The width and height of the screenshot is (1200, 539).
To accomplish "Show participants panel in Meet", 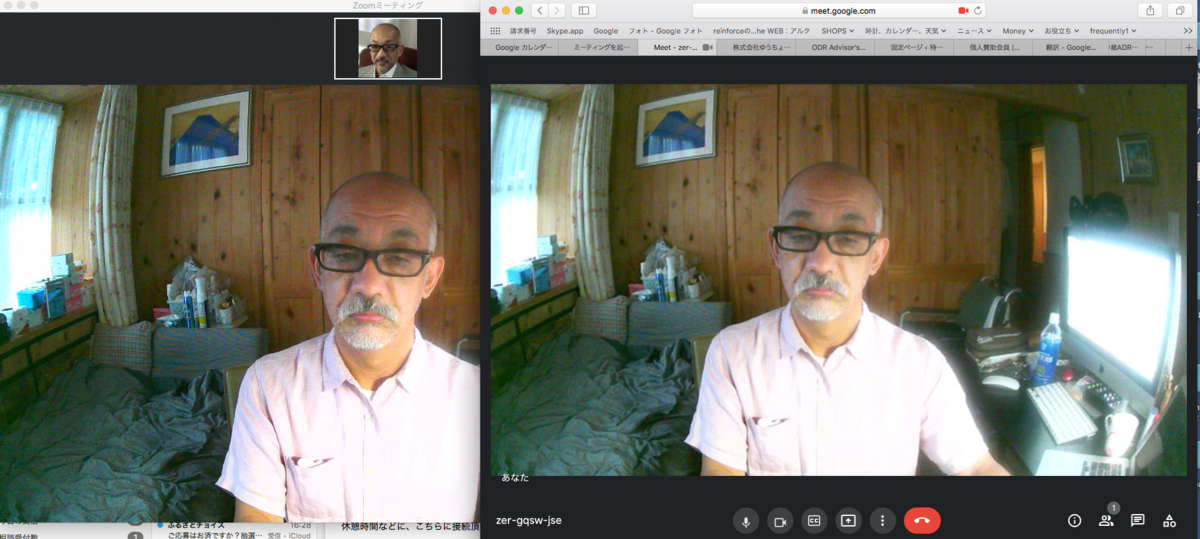I will 1106,520.
